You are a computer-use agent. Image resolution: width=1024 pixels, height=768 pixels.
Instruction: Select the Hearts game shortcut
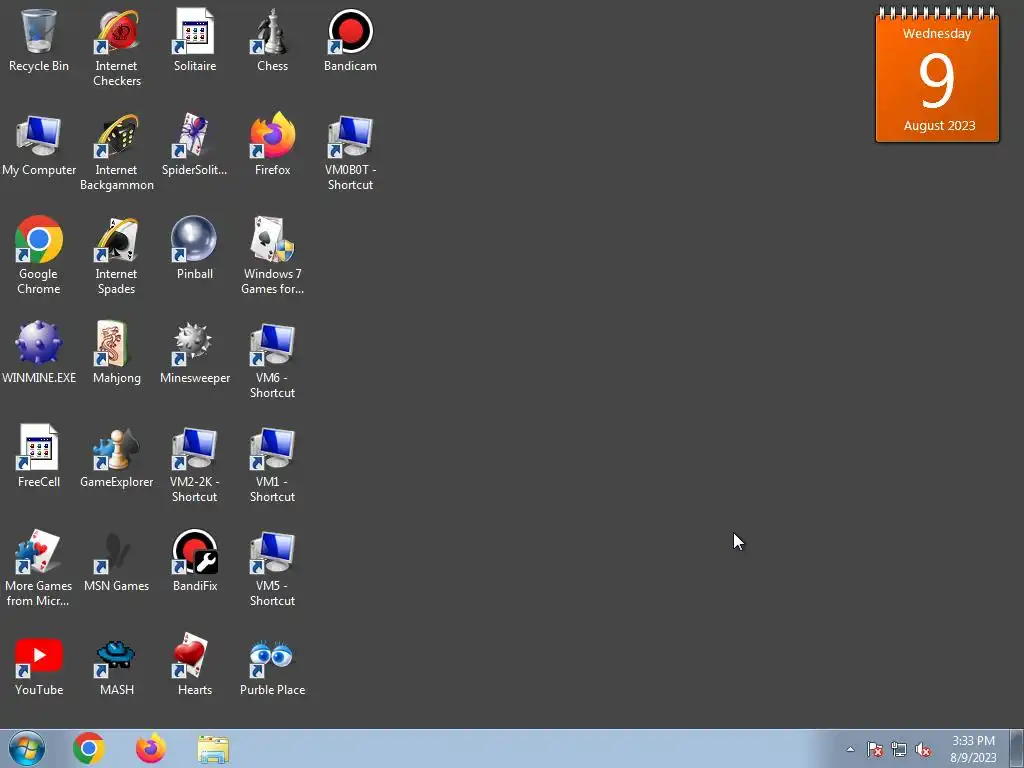(195, 664)
